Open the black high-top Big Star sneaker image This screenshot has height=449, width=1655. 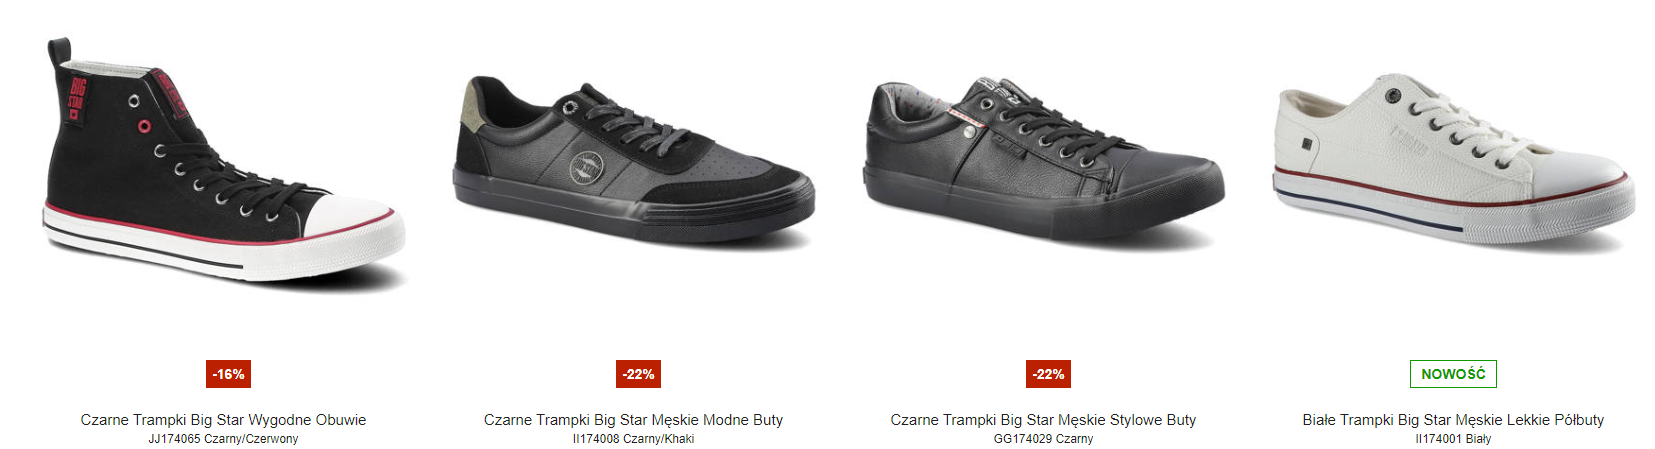click(224, 160)
